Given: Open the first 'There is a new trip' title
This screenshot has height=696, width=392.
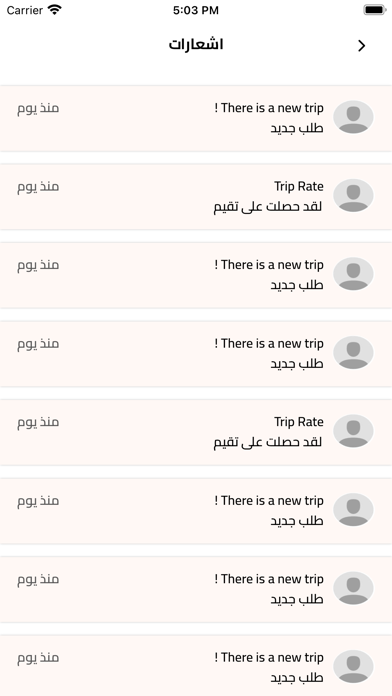Looking at the screenshot, I should [x=269, y=108].
